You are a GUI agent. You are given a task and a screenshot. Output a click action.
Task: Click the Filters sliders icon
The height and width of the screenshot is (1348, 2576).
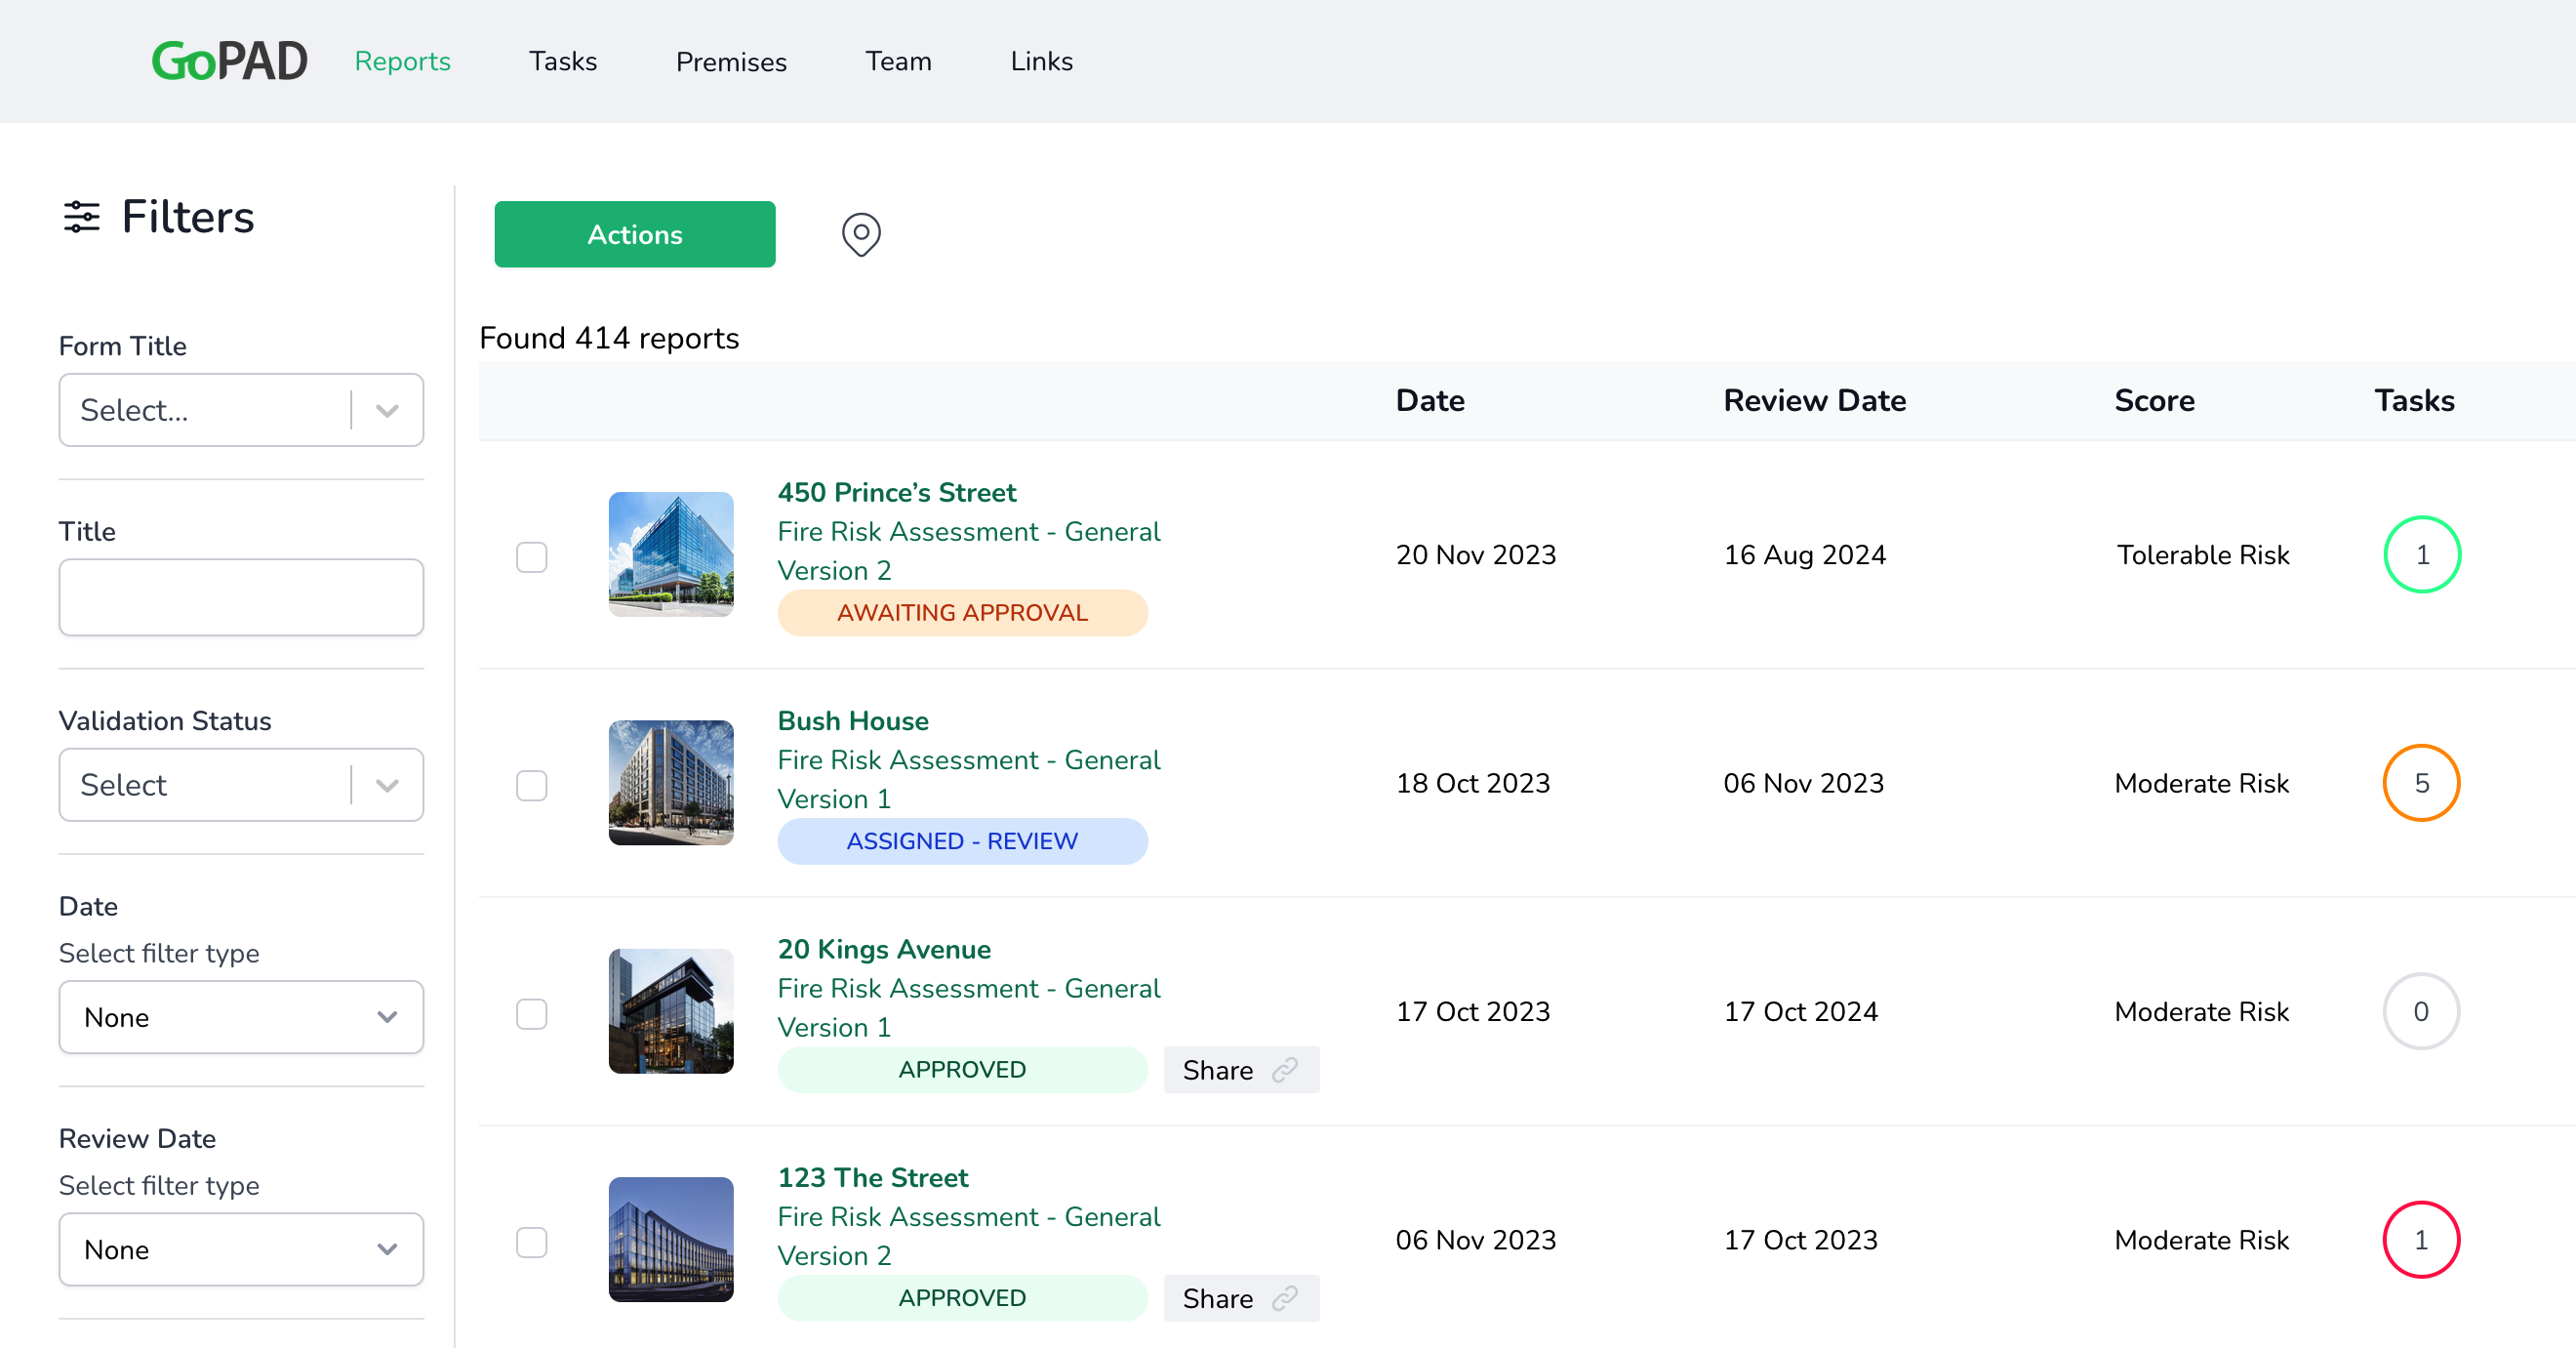(82, 216)
